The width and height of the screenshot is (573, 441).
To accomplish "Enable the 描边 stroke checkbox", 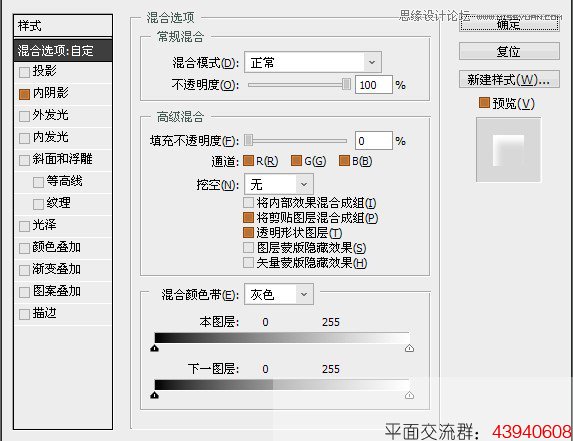I will click(24, 314).
